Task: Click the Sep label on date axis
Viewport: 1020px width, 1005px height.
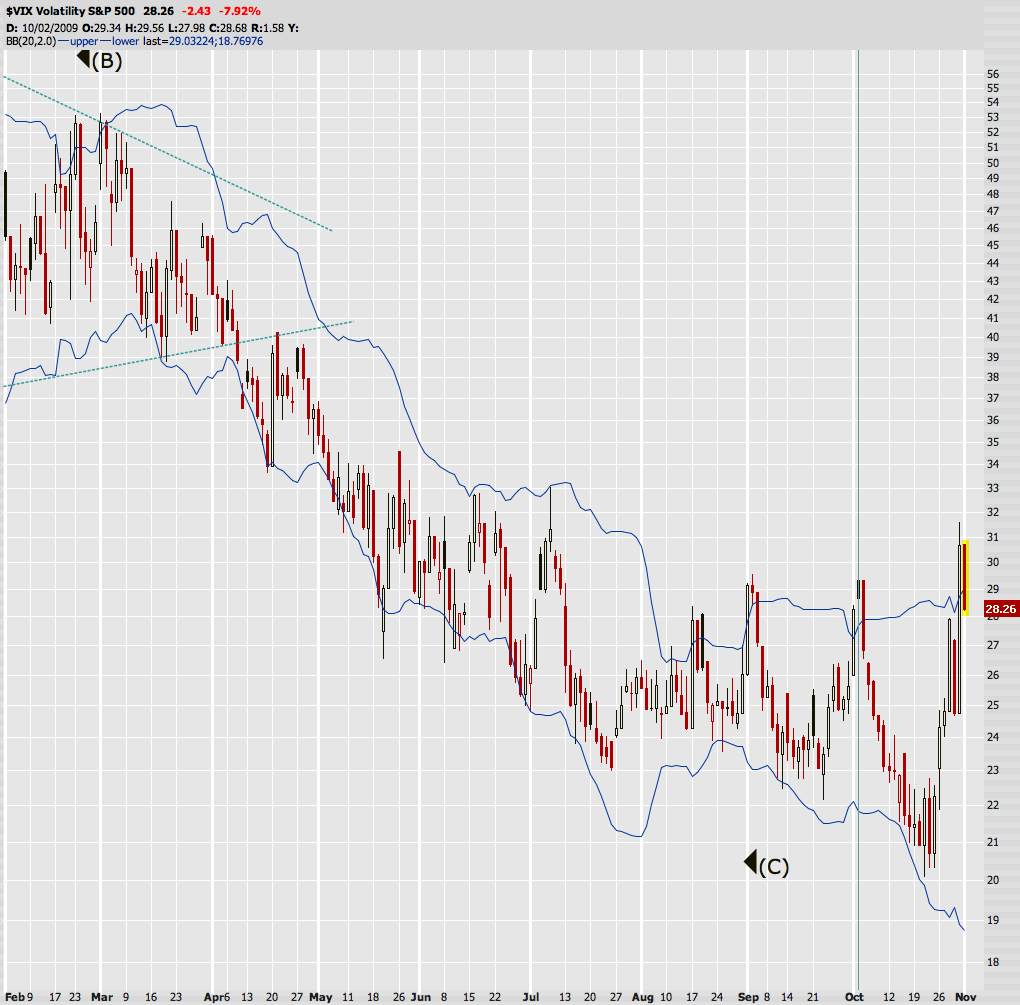Action: point(748,997)
